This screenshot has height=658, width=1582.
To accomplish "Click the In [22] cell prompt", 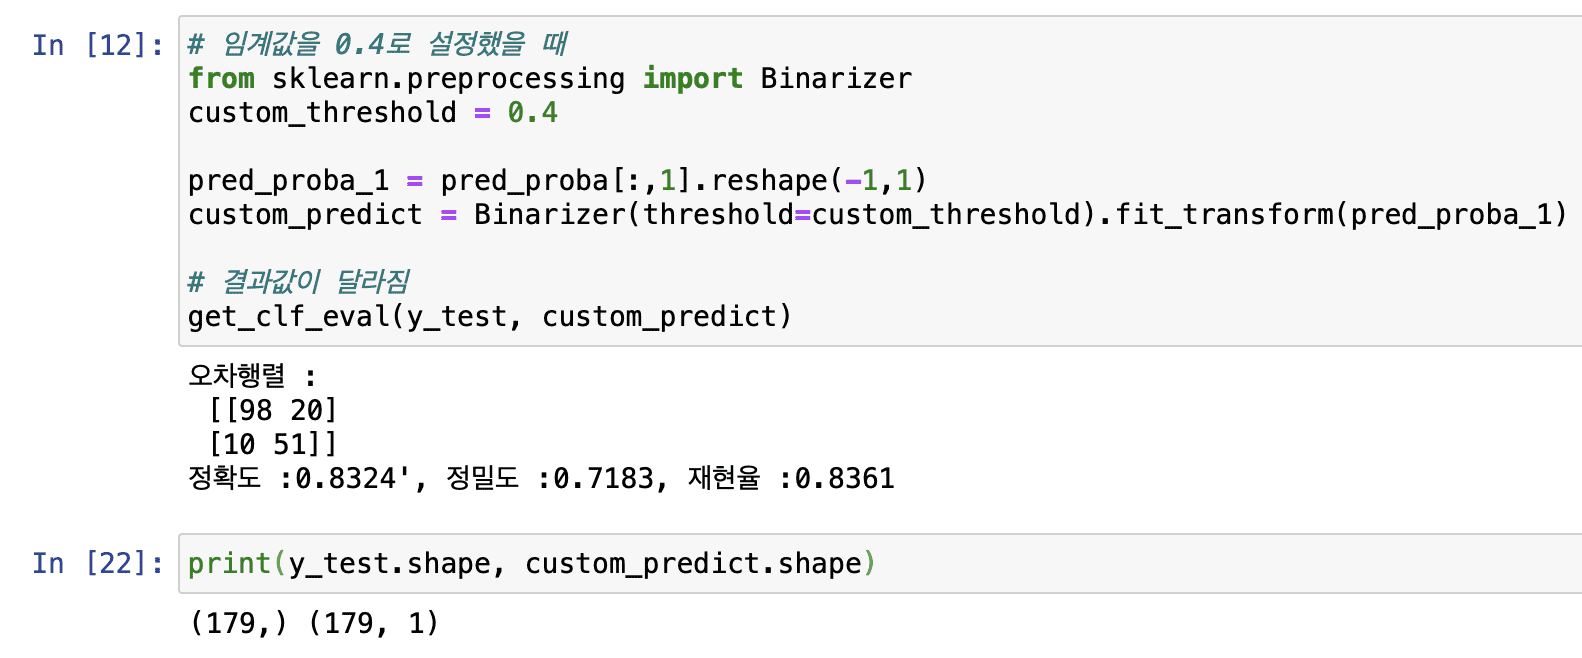I will pos(97,563).
